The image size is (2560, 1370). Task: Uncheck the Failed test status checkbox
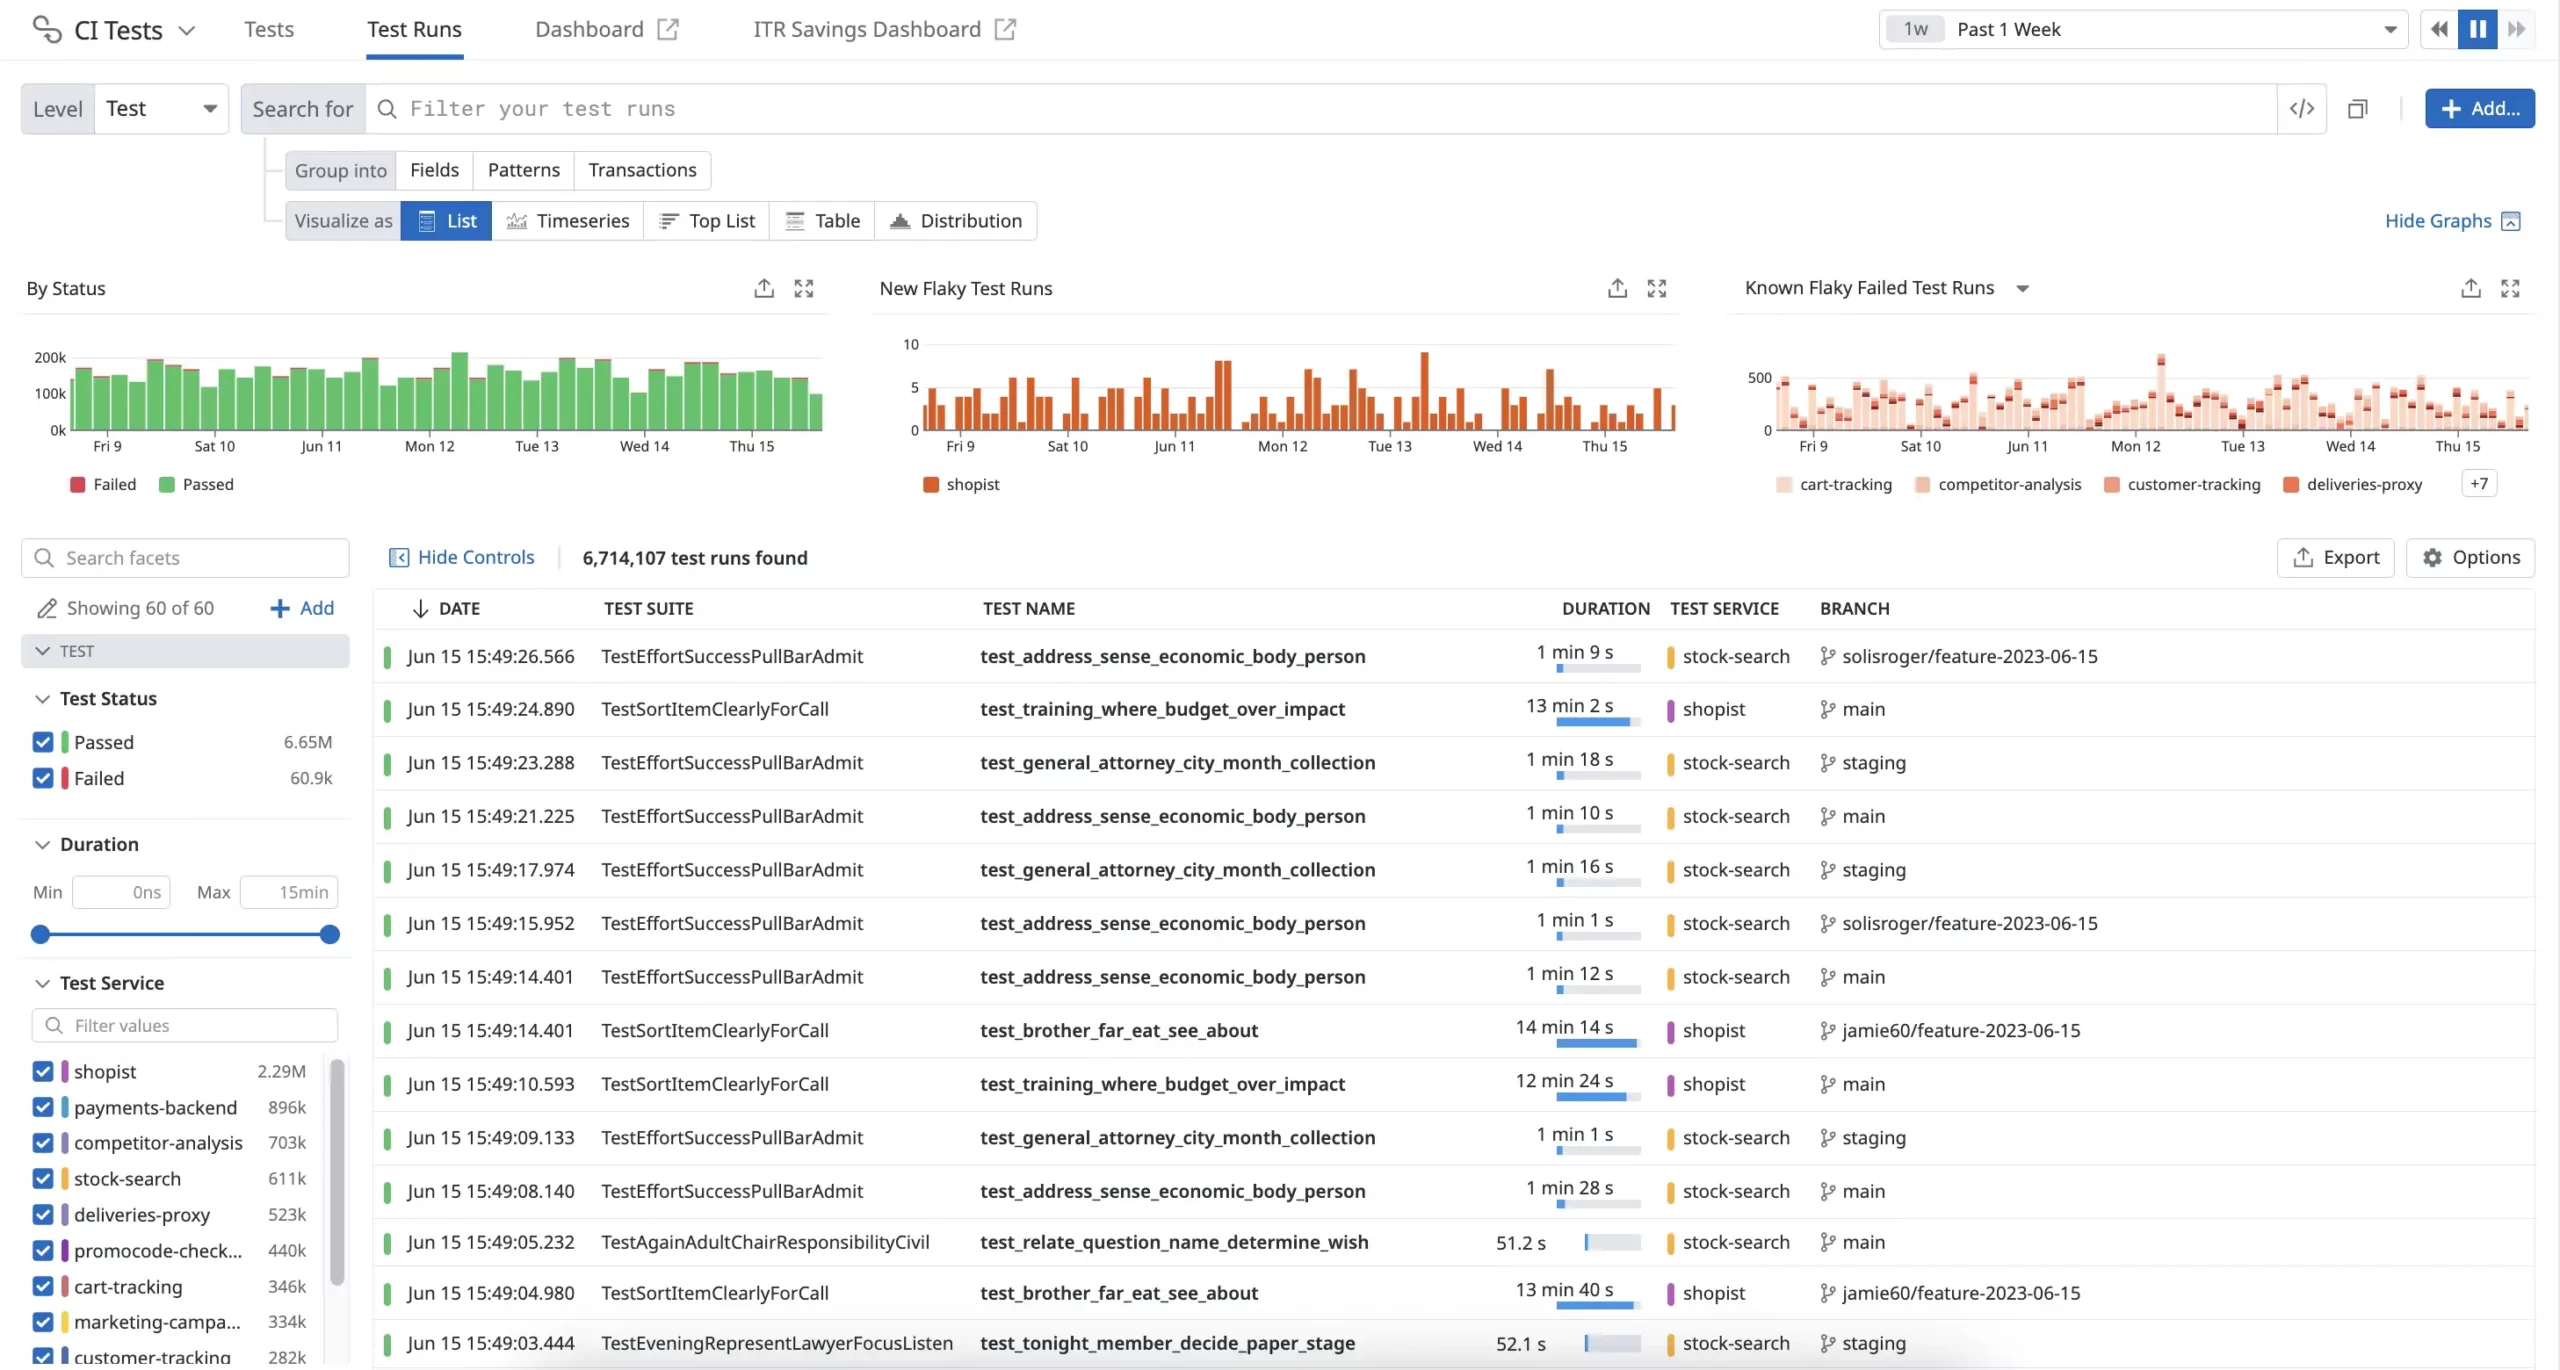pyautogui.click(x=42, y=778)
